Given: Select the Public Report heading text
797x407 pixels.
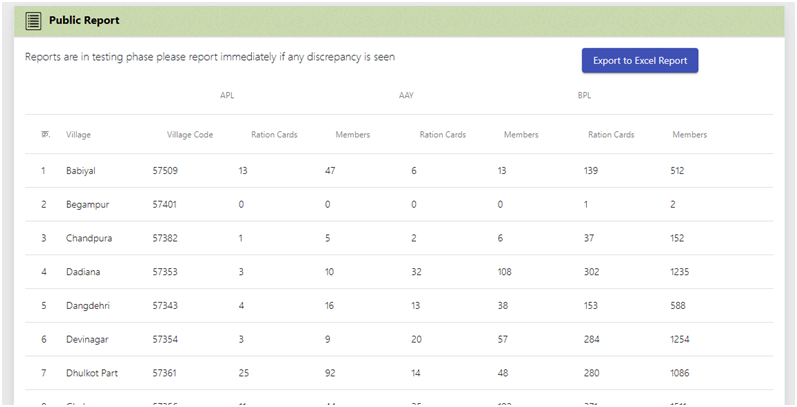Looking at the screenshot, I should click(x=84, y=21).
